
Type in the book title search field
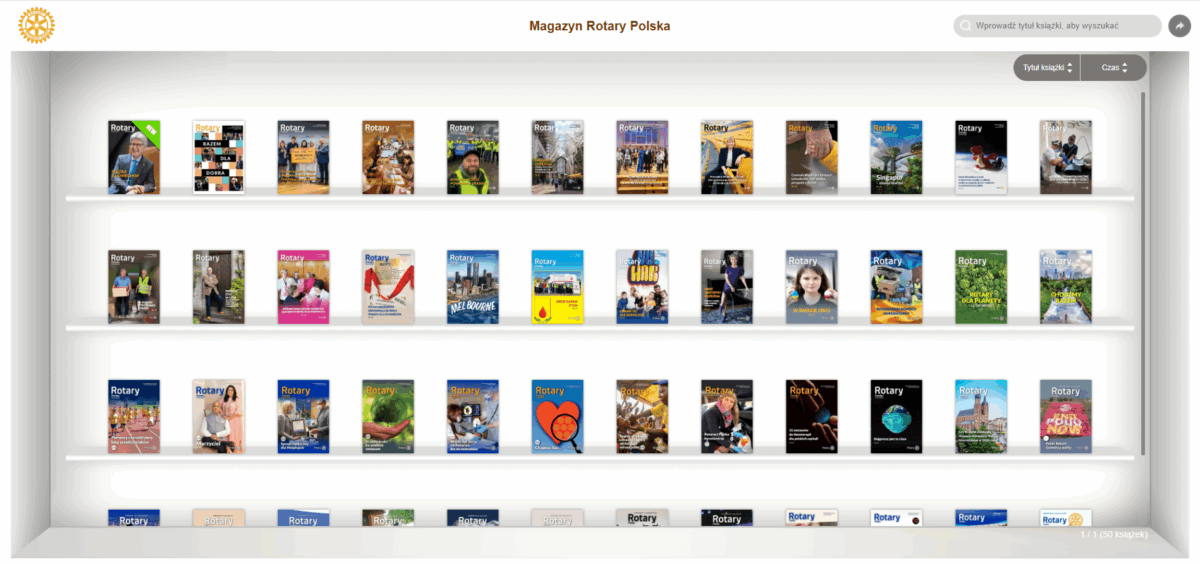[1060, 26]
